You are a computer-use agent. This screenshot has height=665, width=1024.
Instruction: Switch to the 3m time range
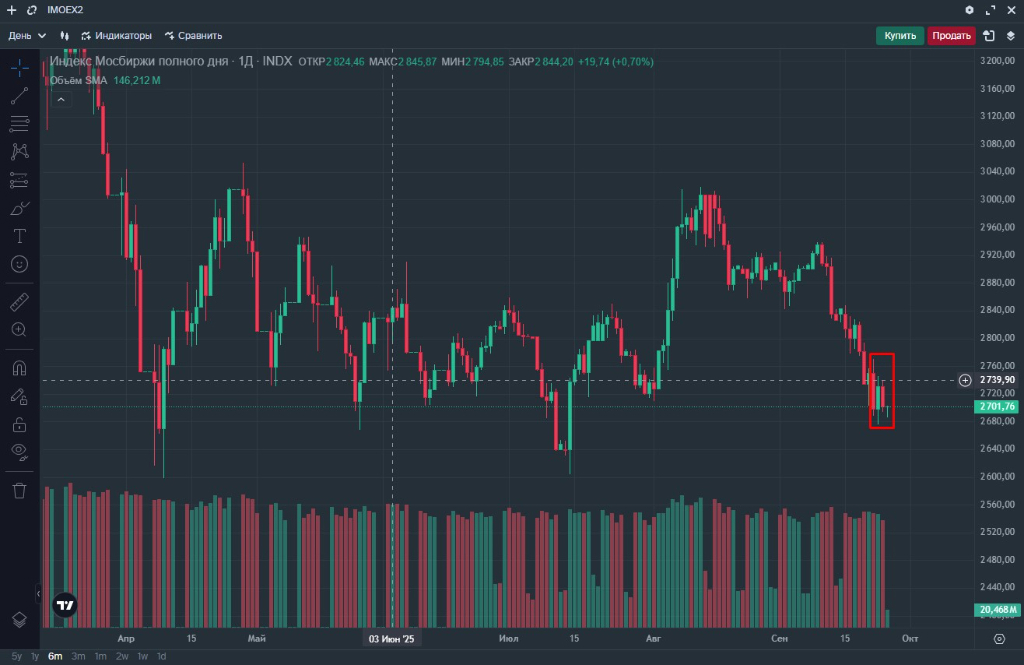click(x=78, y=656)
